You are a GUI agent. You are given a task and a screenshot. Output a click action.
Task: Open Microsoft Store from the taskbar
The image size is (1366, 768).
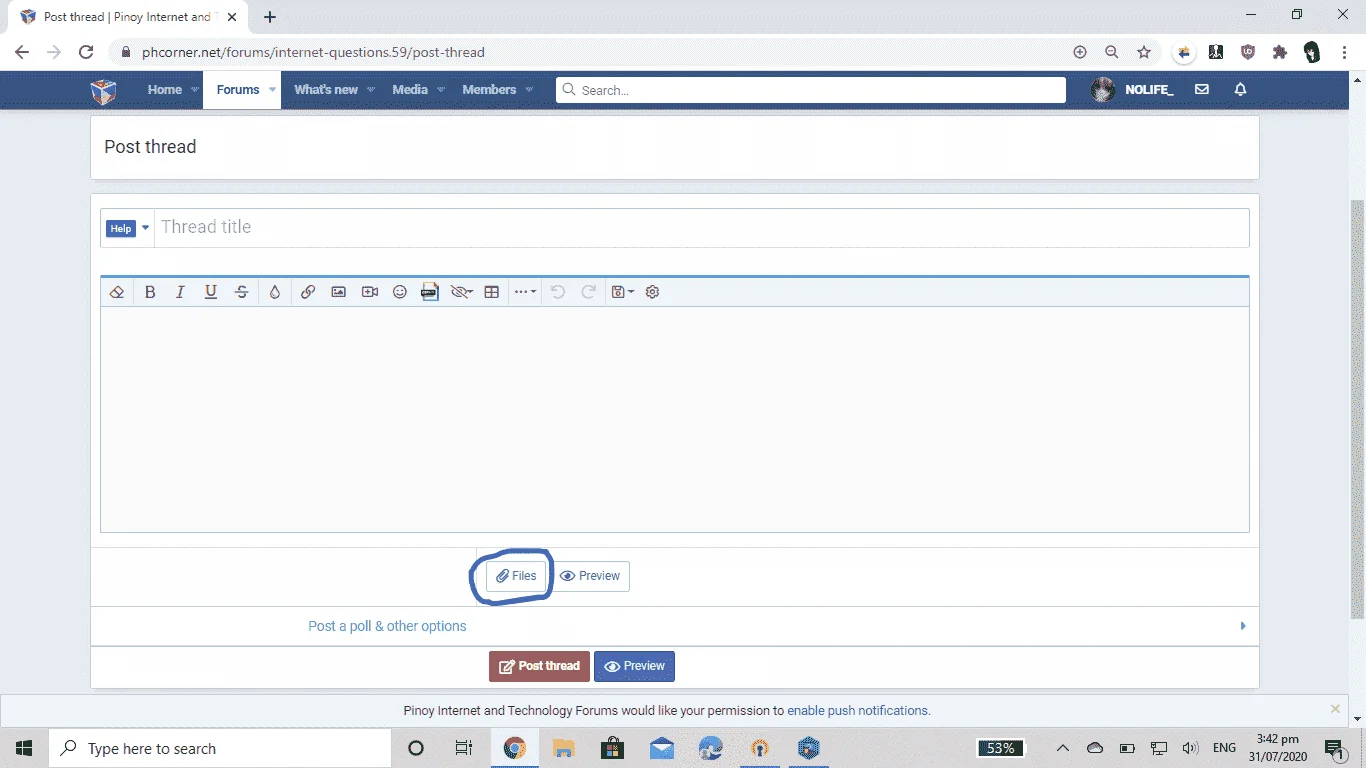click(612, 748)
